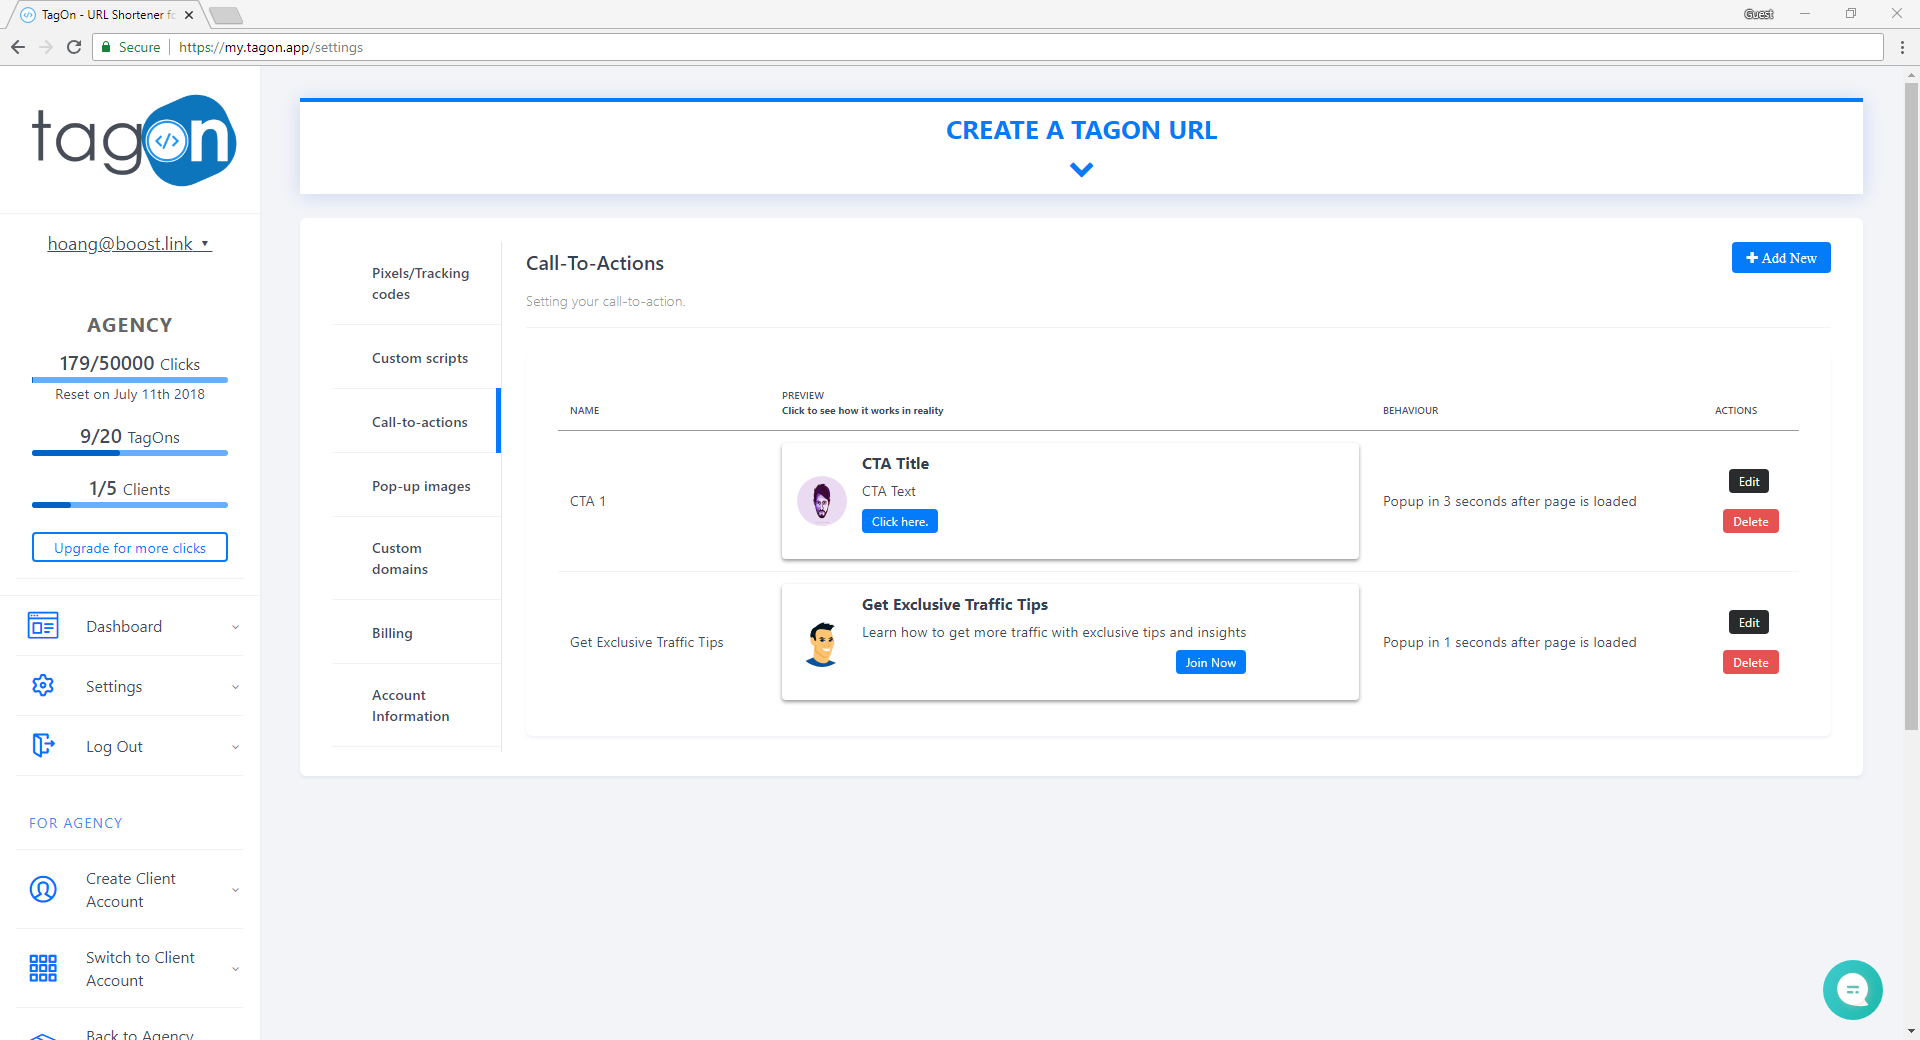The width and height of the screenshot is (1920, 1040).
Task: Expand the Create a TagOn URL chevron
Action: pyautogui.click(x=1081, y=170)
